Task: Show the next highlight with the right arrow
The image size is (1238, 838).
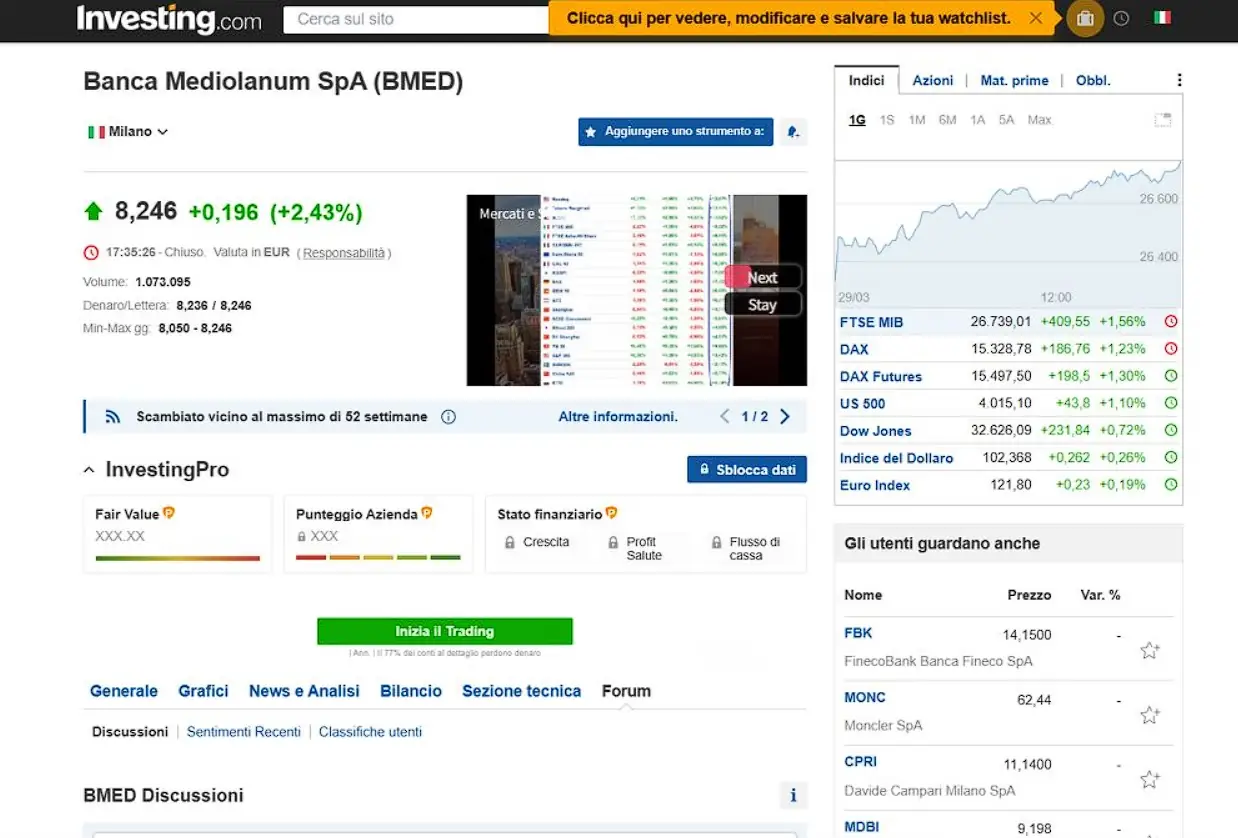Action: (x=785, y=417)
